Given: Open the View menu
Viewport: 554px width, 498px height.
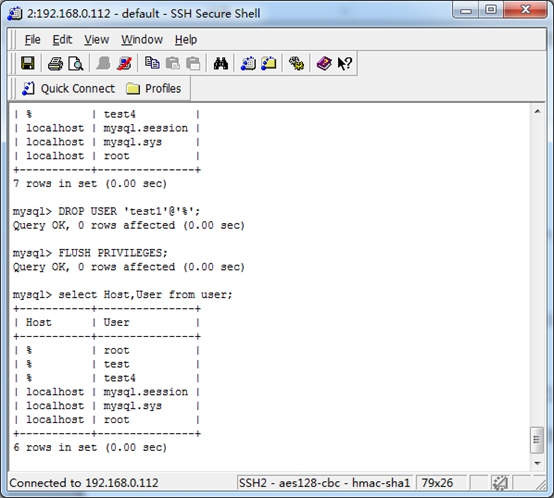Looking at the screenshot, I should pyautogui.click(x=96, y=40).
